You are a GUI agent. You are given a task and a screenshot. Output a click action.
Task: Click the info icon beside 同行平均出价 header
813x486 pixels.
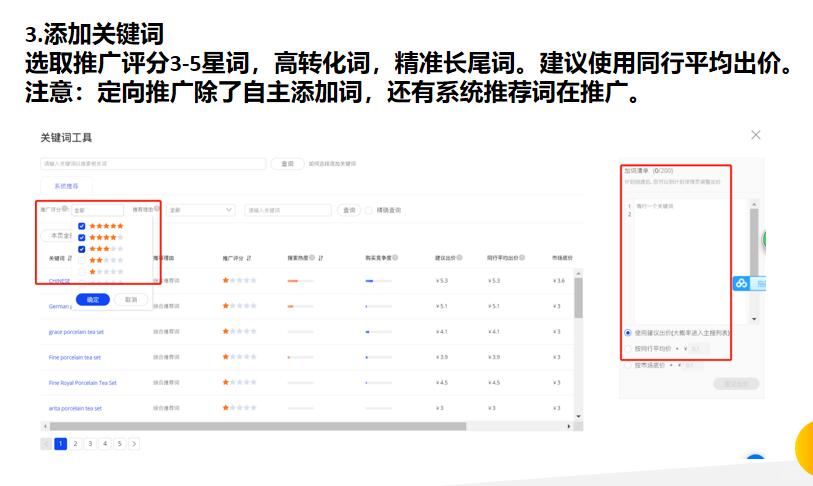tap(522, 257)
